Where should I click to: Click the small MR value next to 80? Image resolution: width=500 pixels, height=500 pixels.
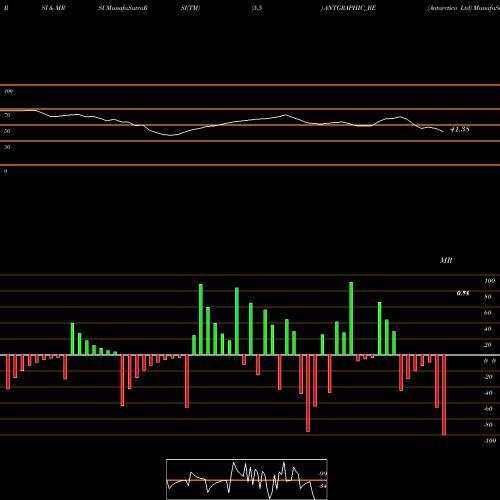[463, 293]
